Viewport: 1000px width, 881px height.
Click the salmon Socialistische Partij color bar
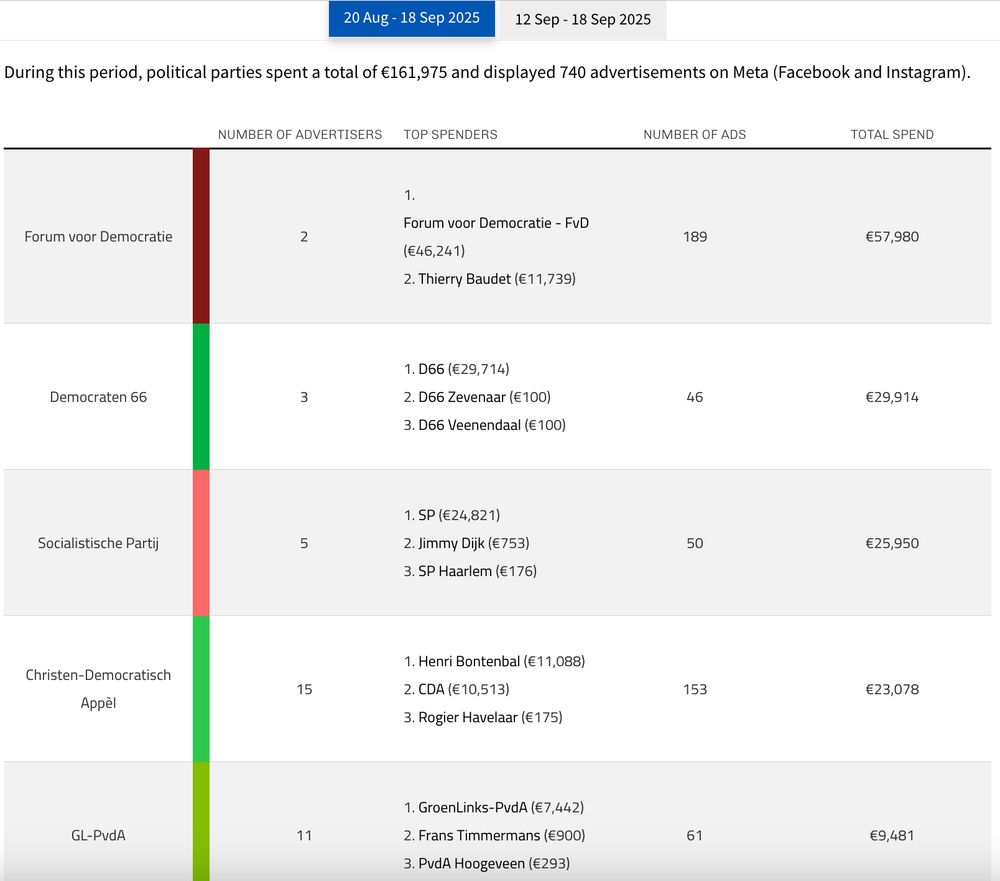pyautogui.click(x=201, y=543)
